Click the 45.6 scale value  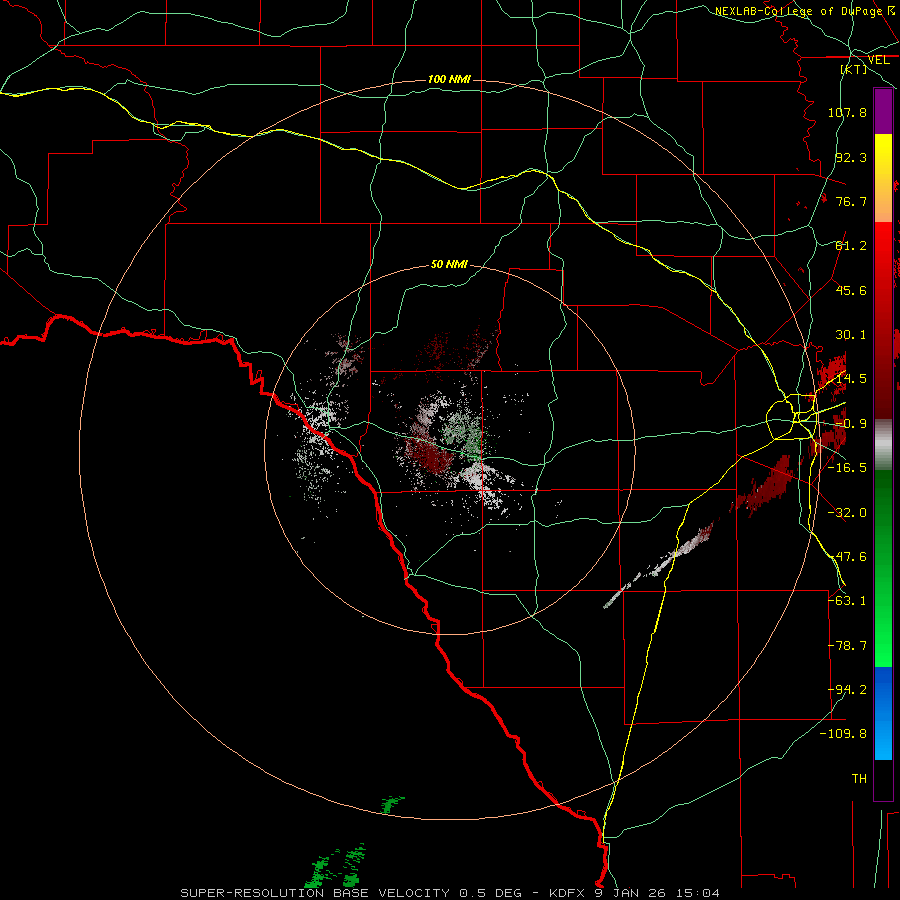coord(851,290)
